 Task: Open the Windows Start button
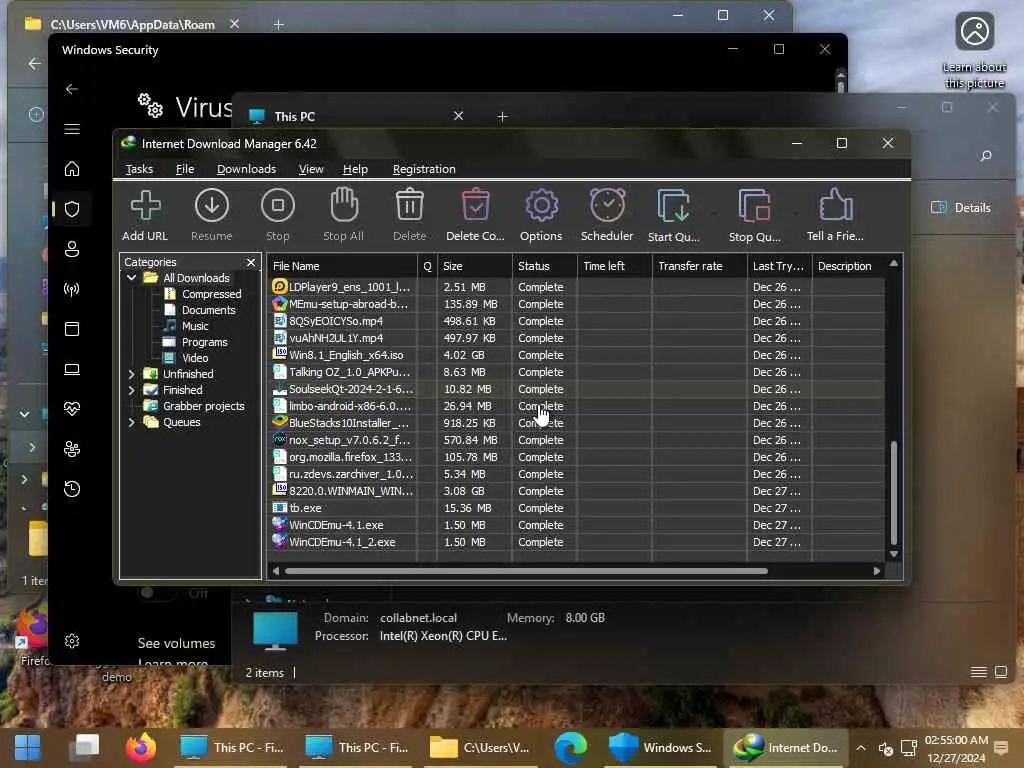pos(27,747)
